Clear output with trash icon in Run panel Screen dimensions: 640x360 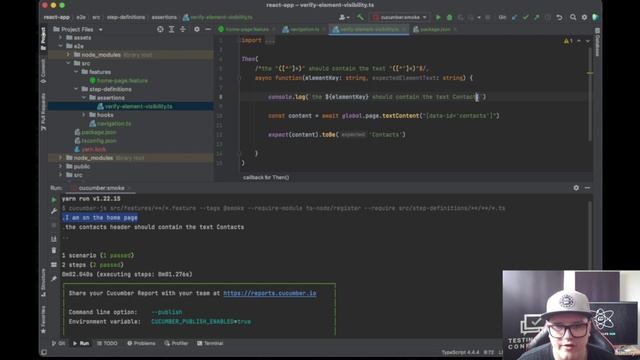coord(54,250)
